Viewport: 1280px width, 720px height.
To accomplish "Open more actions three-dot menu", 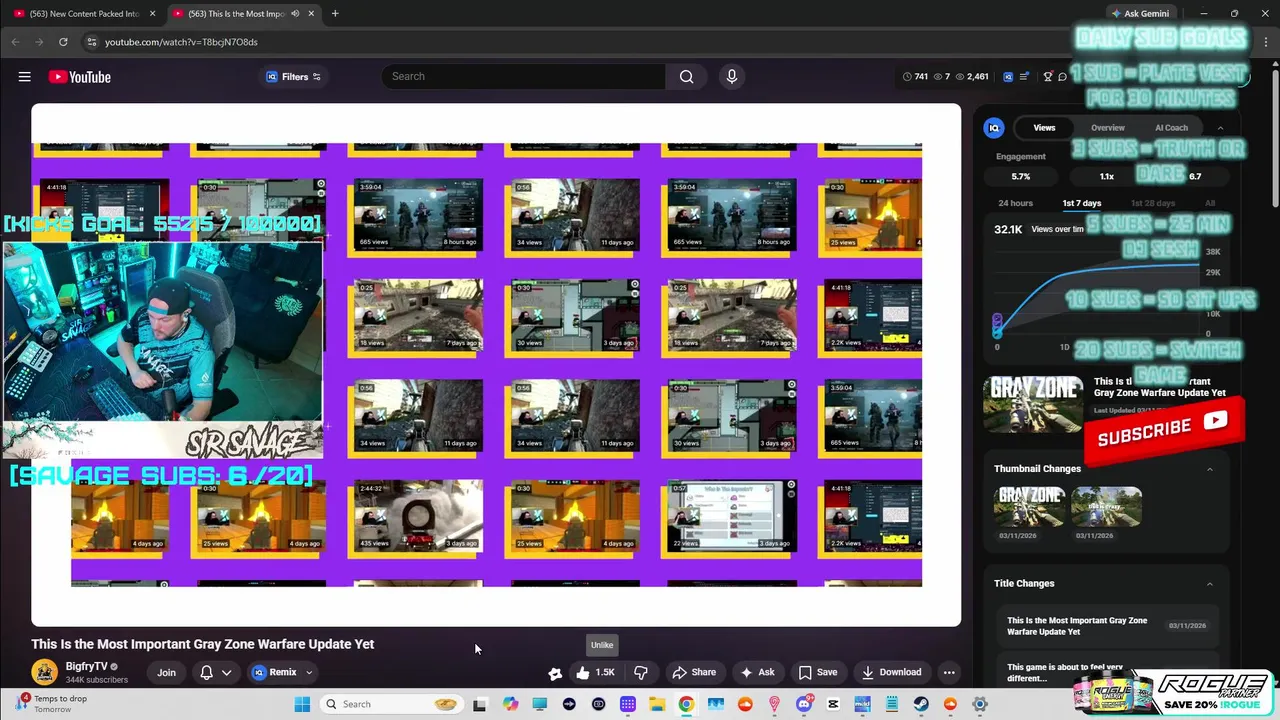I will pyautogui.click(x=949, y=672).
